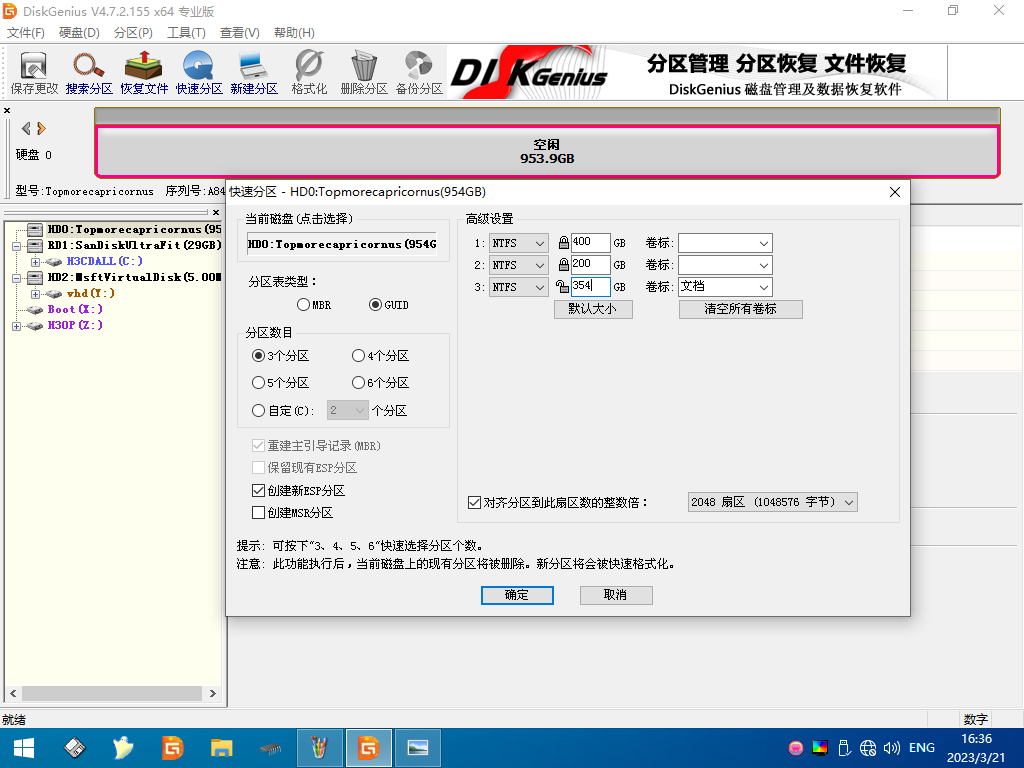This screenshot has width=1024, height=768.
Task: Open the 工具(T) menu
Action: coord(186,33)
